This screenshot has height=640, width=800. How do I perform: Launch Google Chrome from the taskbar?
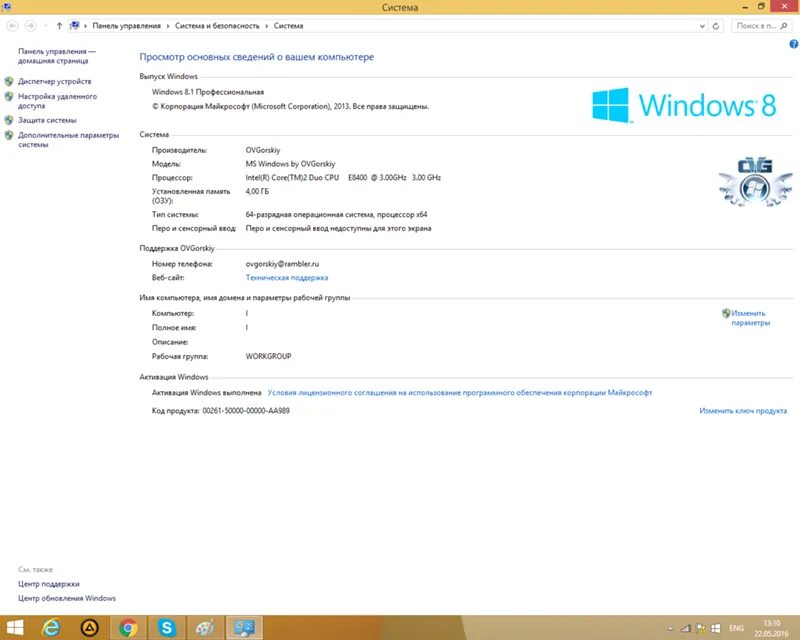click(x=128, y=627)
